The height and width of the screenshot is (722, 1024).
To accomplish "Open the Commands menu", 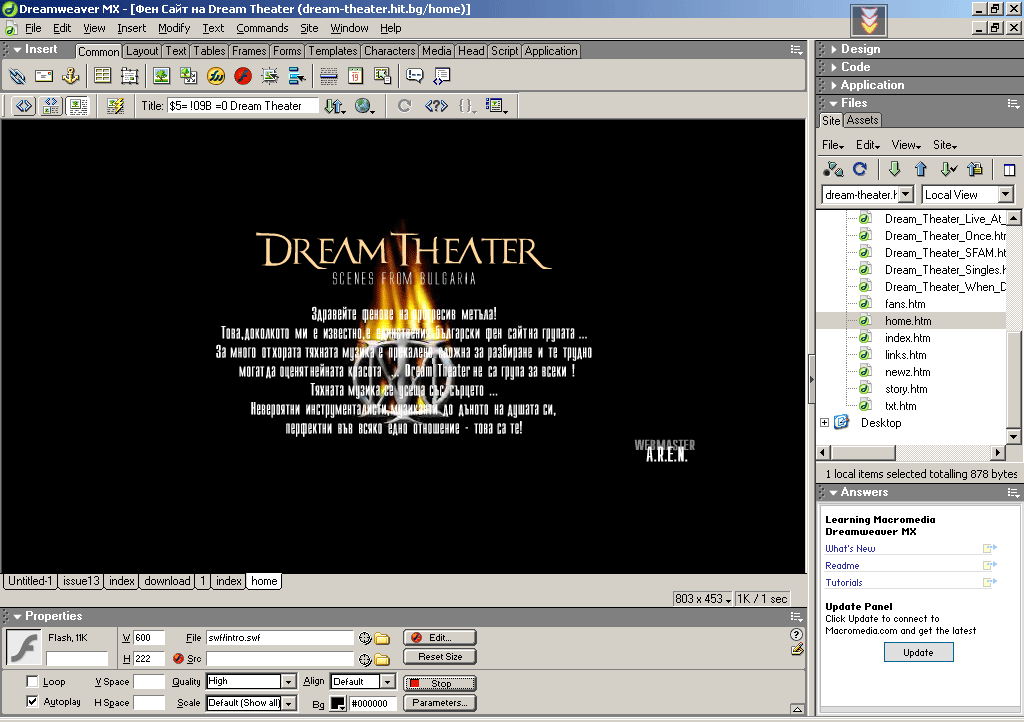I will tap(262, 28).
